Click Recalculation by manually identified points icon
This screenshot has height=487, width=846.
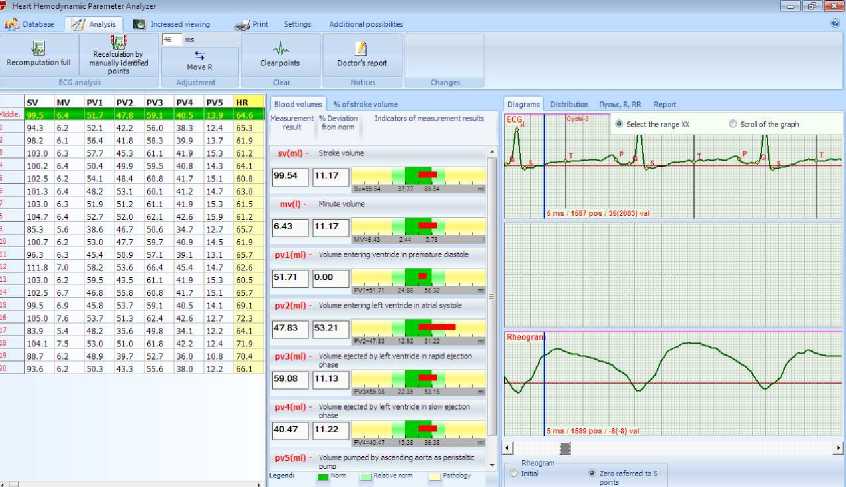coord(118,42)
